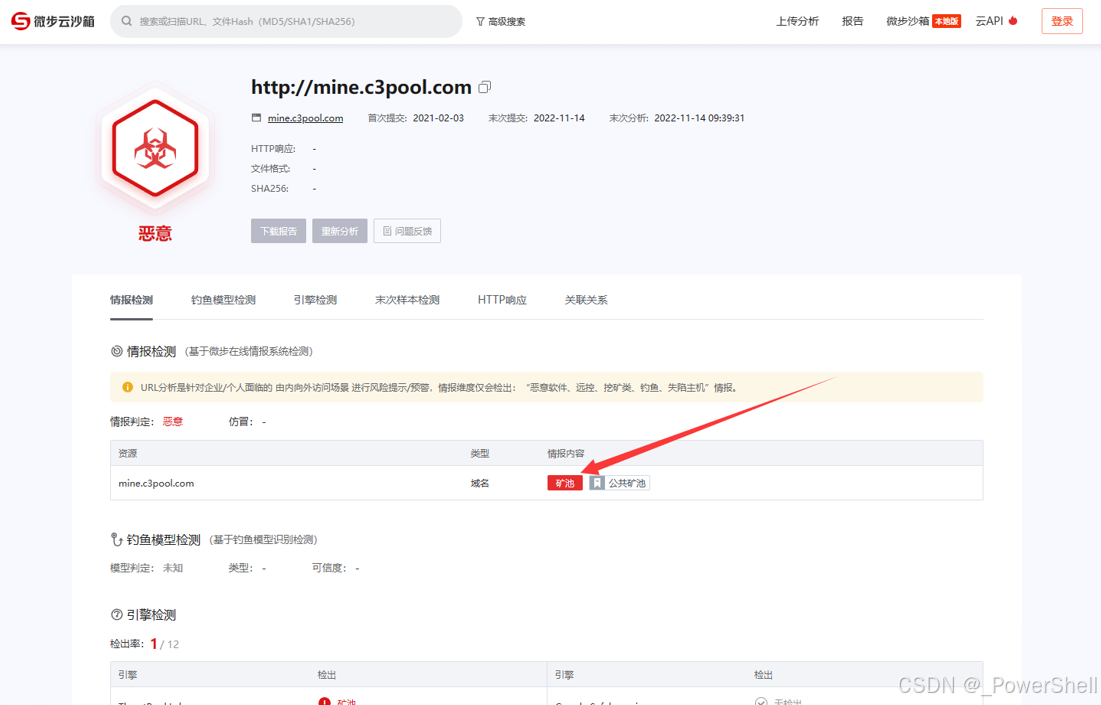
Task: Switch to the 钓鱼模型检测 tab
Action: pos(223,300)
